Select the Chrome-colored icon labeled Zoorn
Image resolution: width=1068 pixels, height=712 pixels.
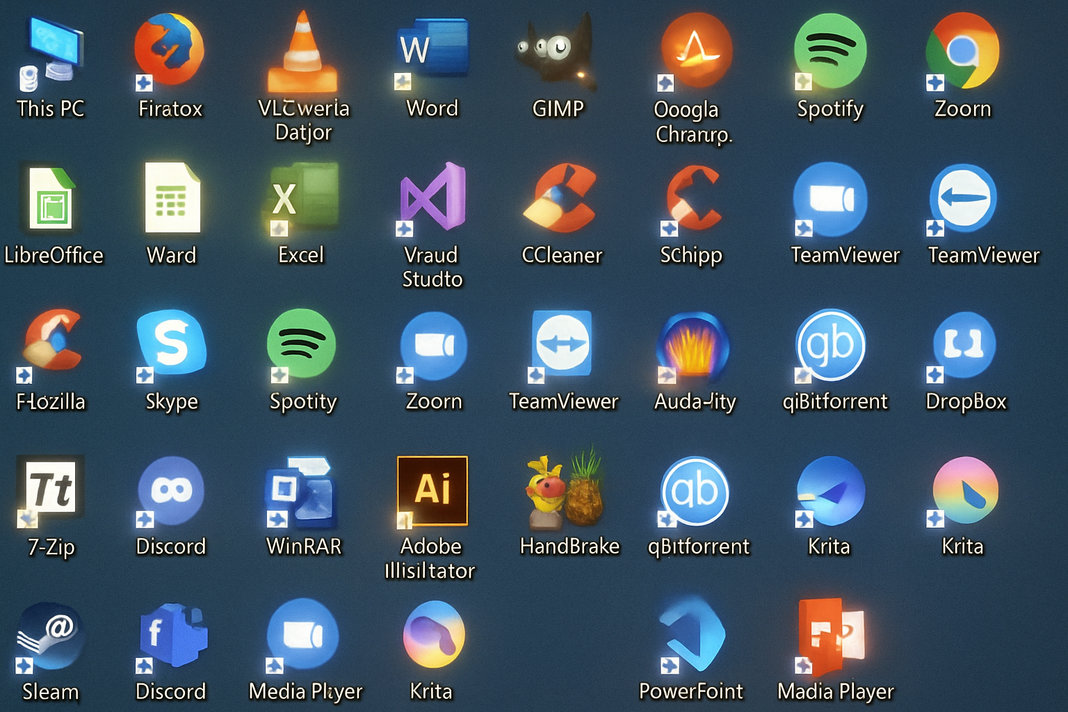click(x=962, y=51)
